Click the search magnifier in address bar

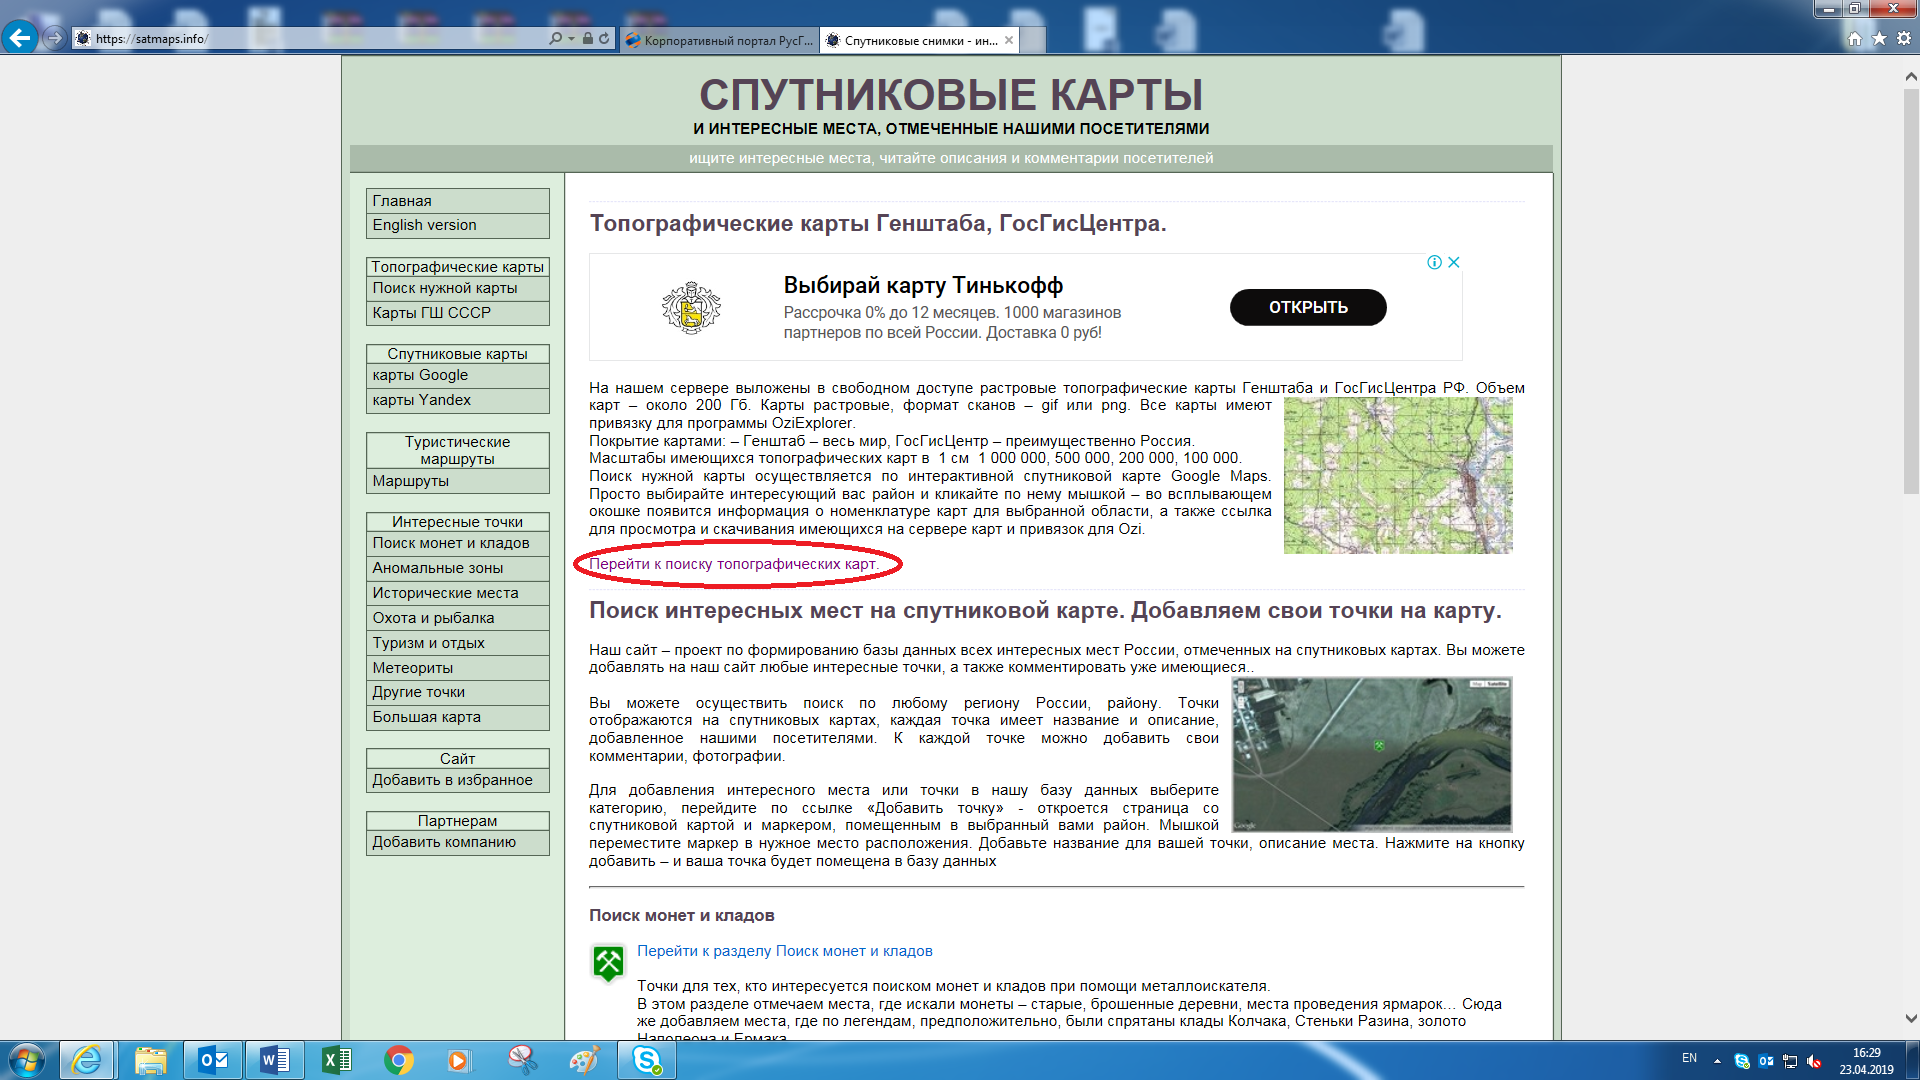click(x=555, y=38)
